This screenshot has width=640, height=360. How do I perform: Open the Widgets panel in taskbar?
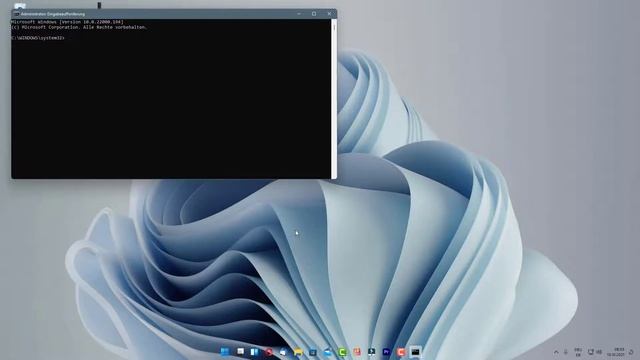pyautogui.click(x=254, y=352)
